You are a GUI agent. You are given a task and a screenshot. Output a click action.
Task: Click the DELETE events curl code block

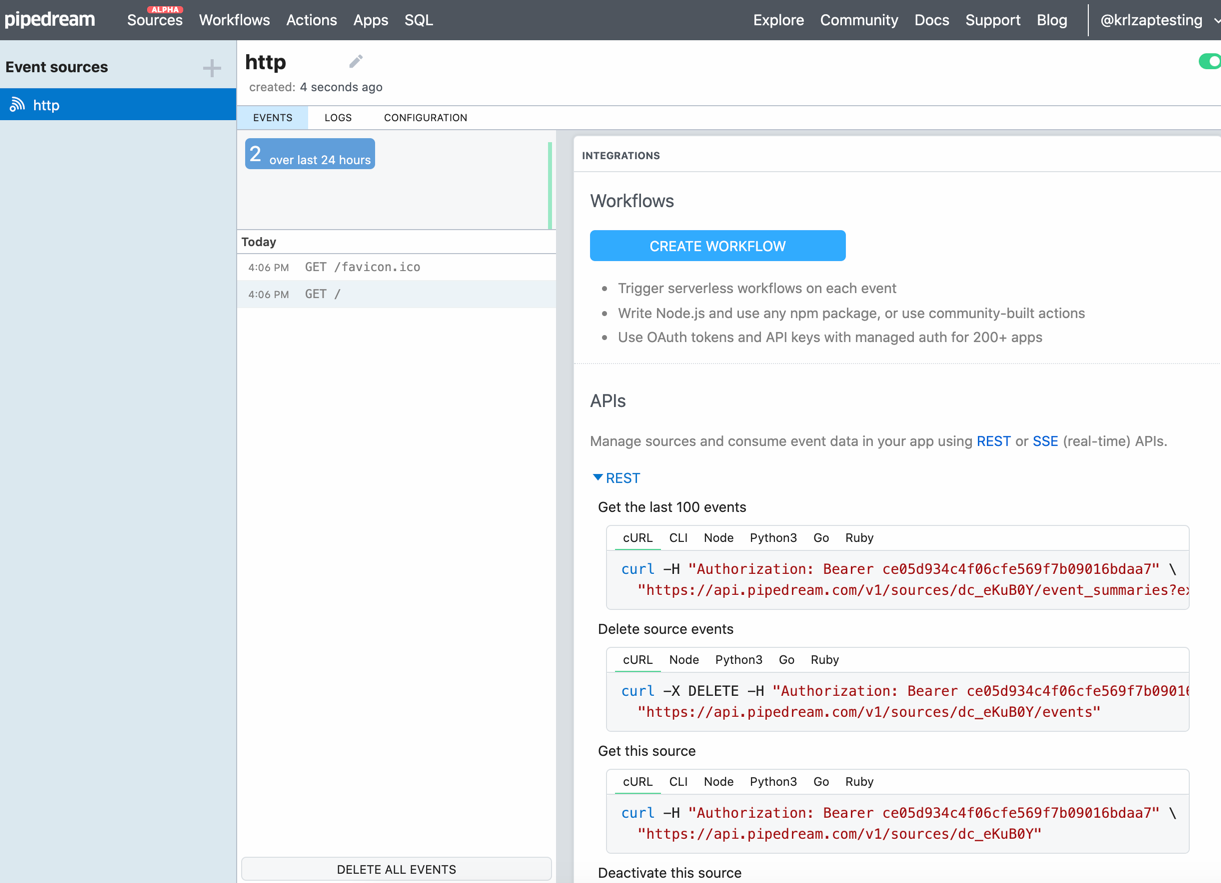[898, 702]
